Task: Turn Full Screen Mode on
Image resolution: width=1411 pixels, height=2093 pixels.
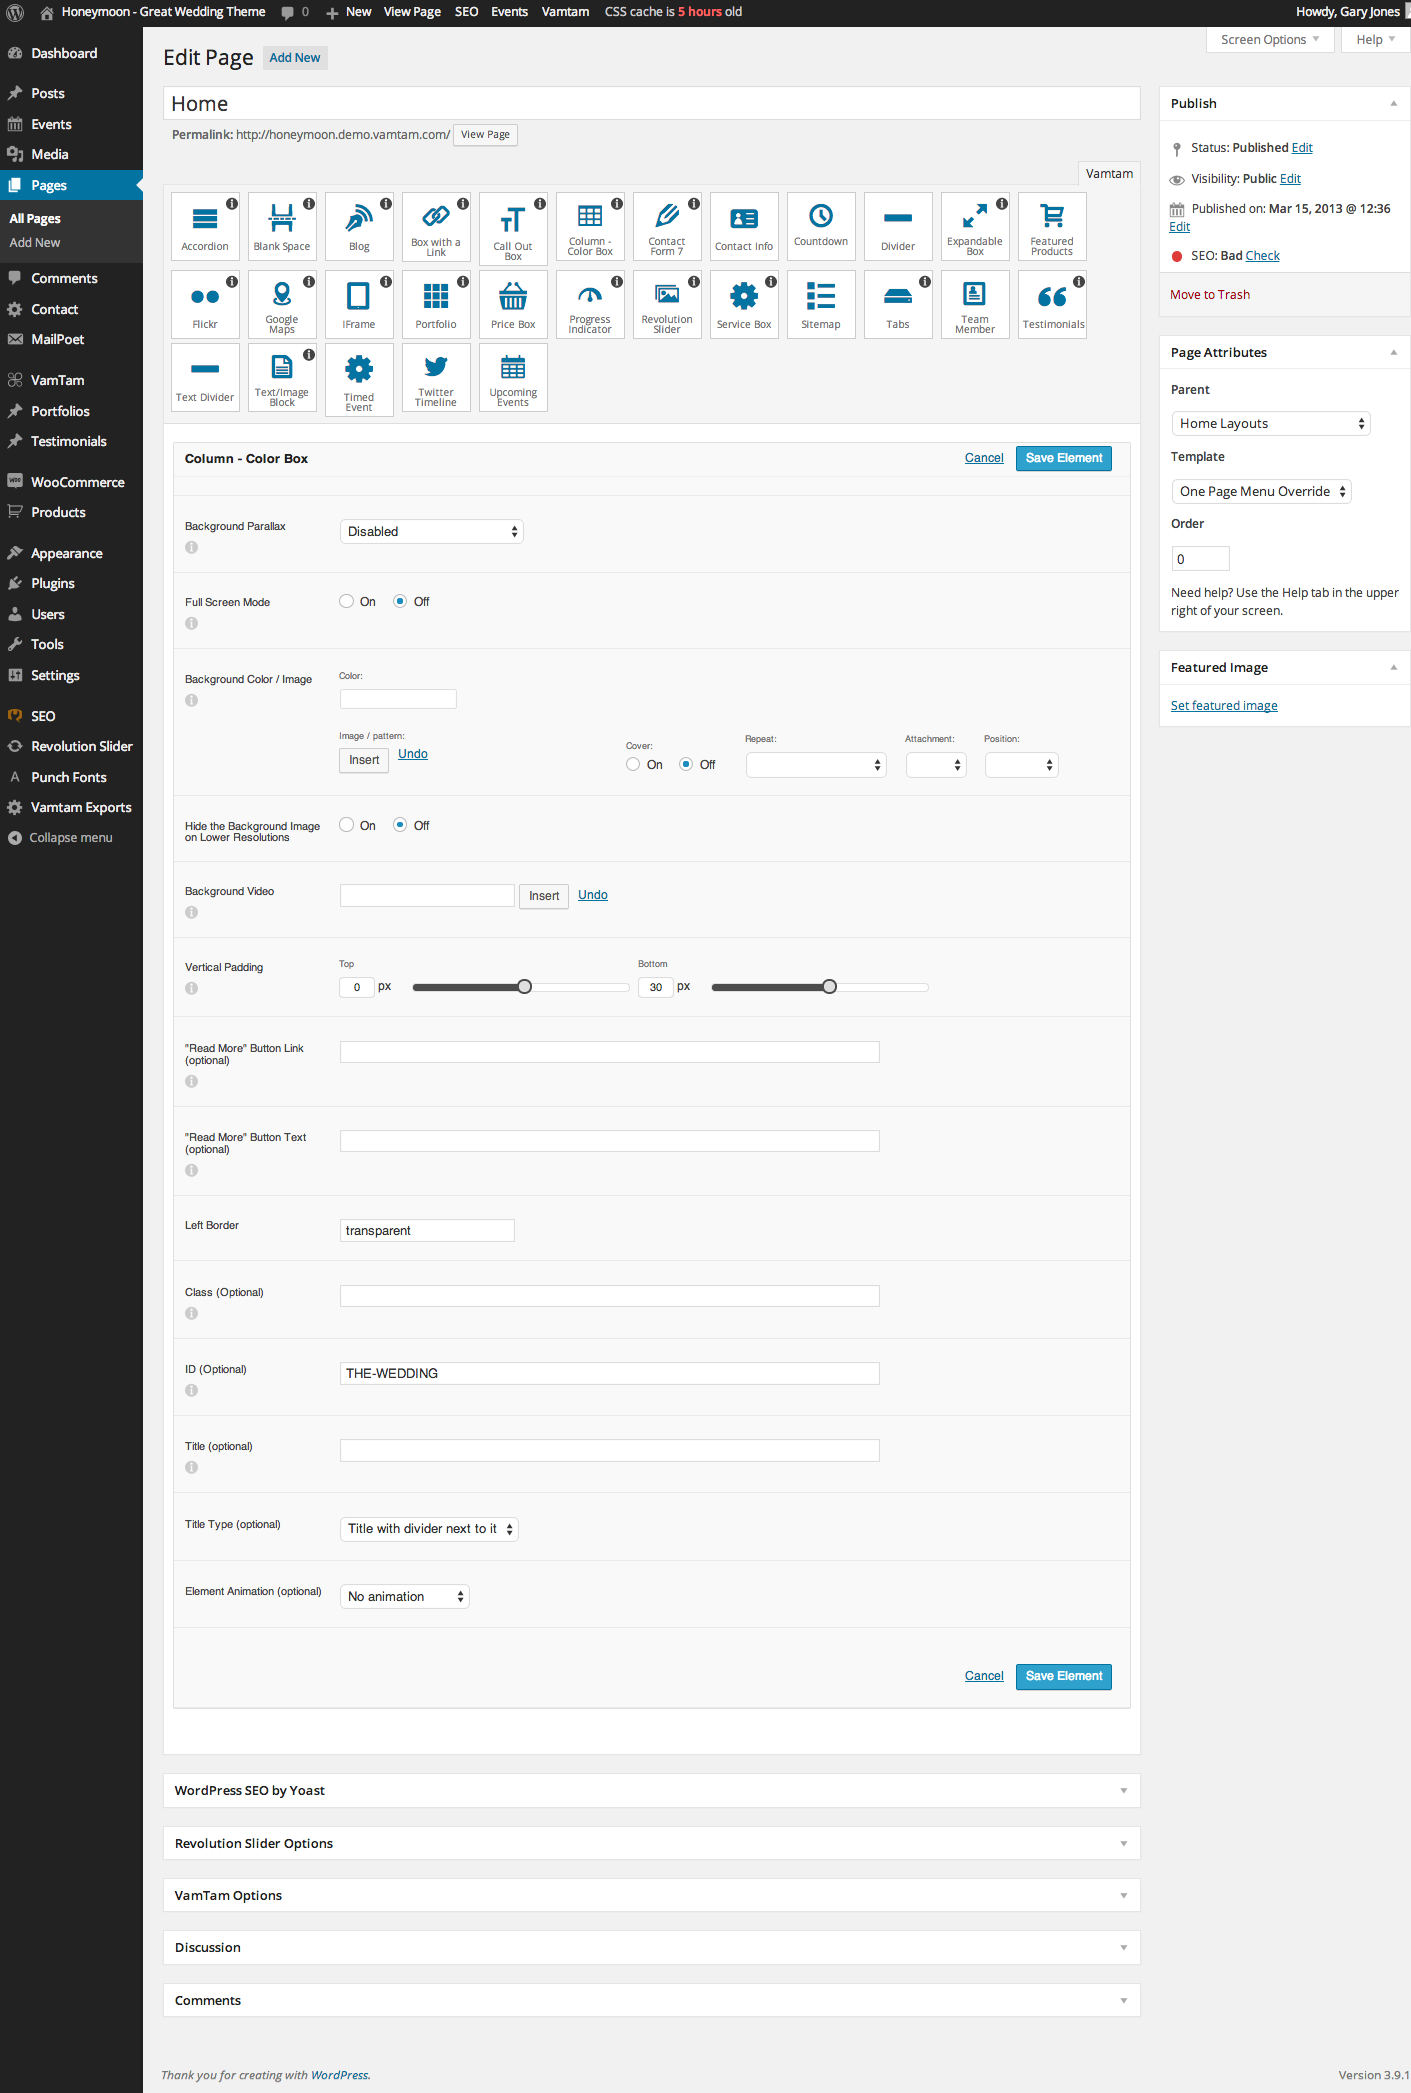Action: pos(347,602)
